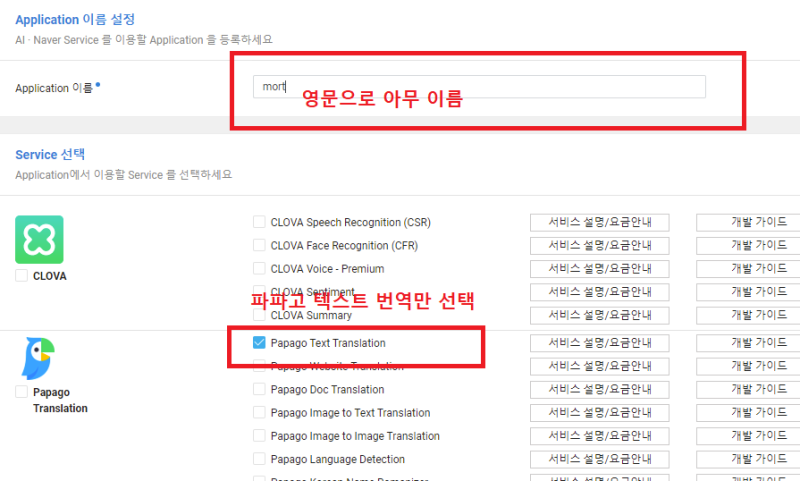Open 서비스 설명/요금안내 for Papago Language Detection
The image size is (800, 481).
click(599, 459)
